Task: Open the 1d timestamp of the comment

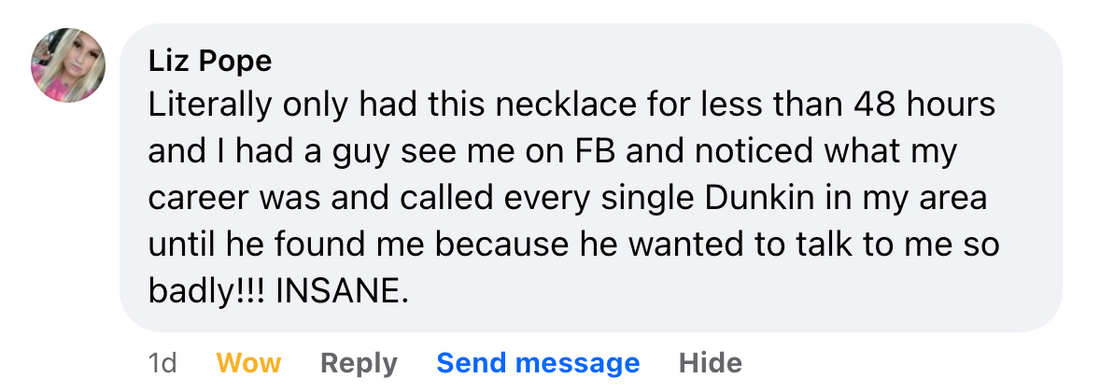Action: [x=162, y=363]
